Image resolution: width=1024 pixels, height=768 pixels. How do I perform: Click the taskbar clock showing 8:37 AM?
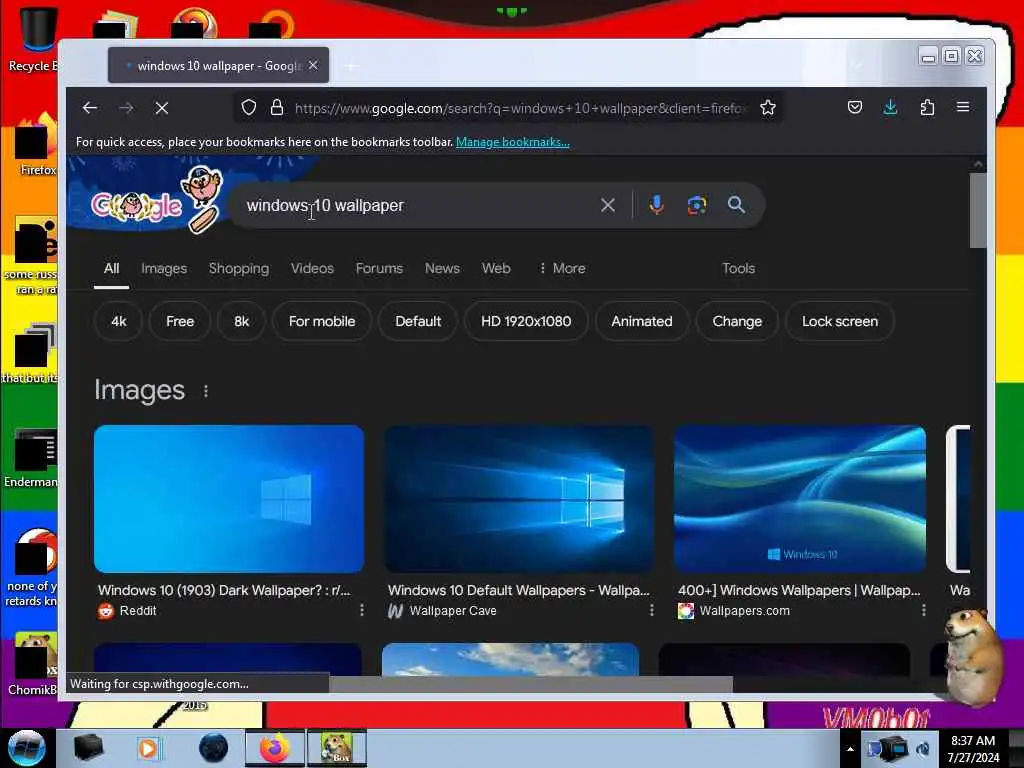point(973,749)
